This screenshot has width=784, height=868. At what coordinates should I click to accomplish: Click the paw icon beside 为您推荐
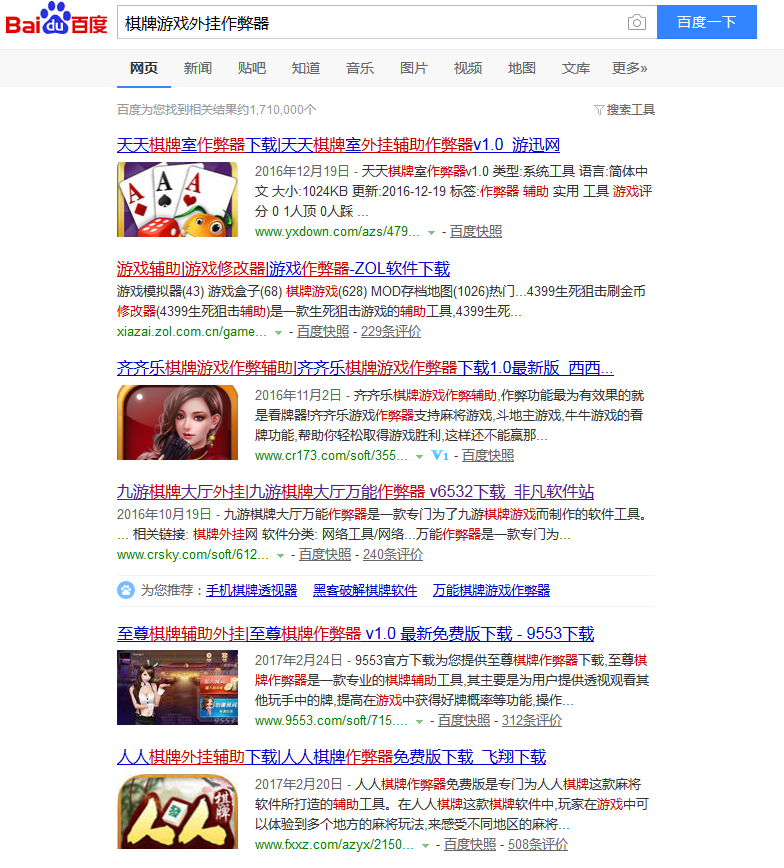[126, 590]
